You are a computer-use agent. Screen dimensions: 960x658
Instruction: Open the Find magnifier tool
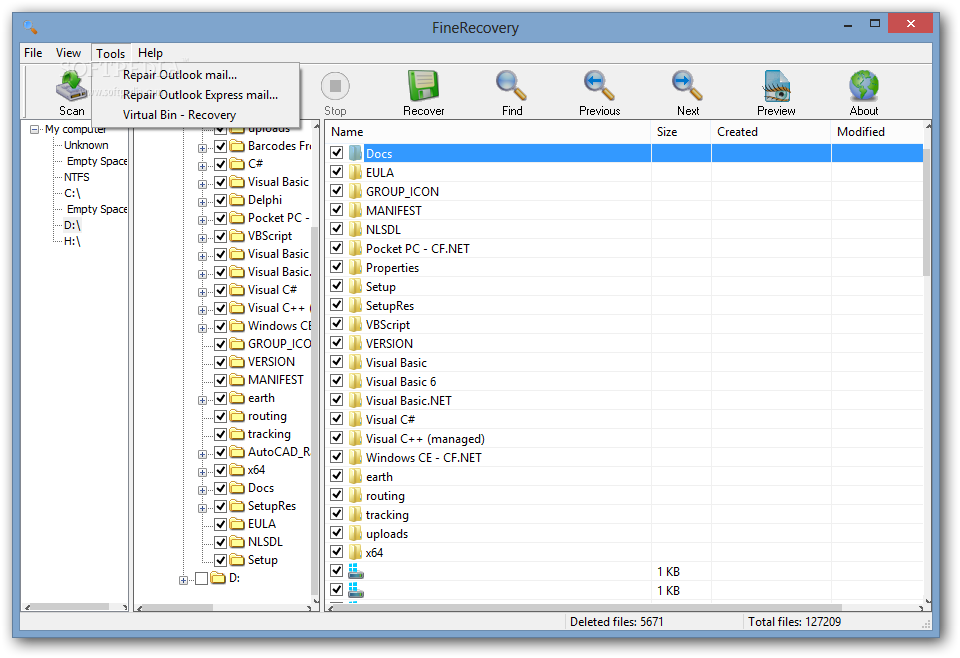click(511, 85)
